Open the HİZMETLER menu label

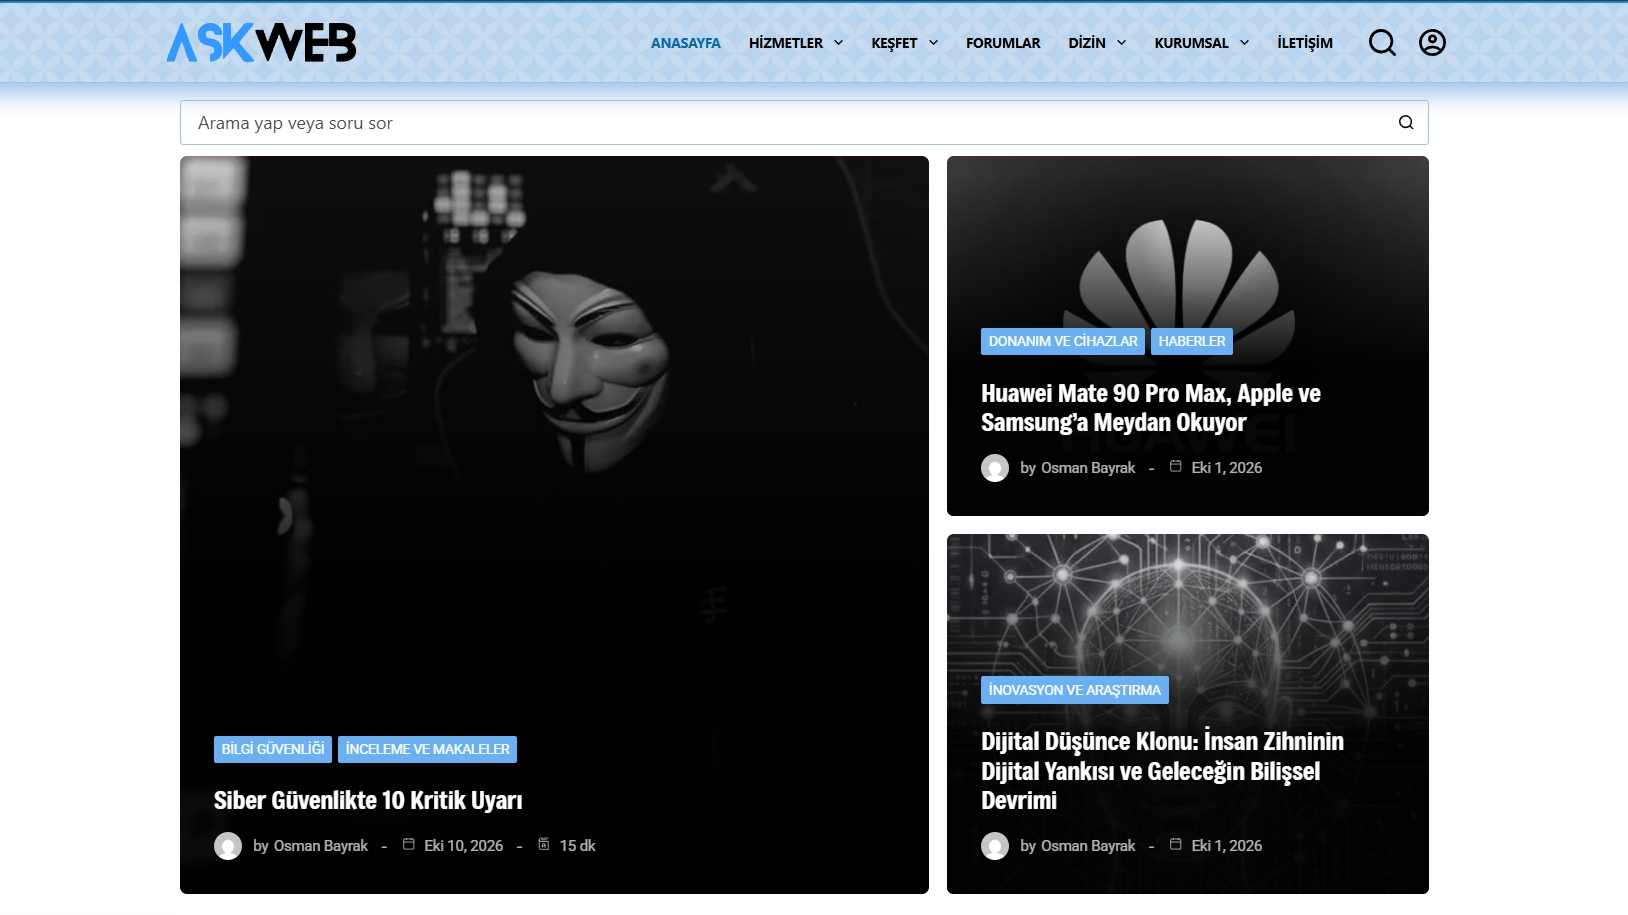tap(786, 43)
